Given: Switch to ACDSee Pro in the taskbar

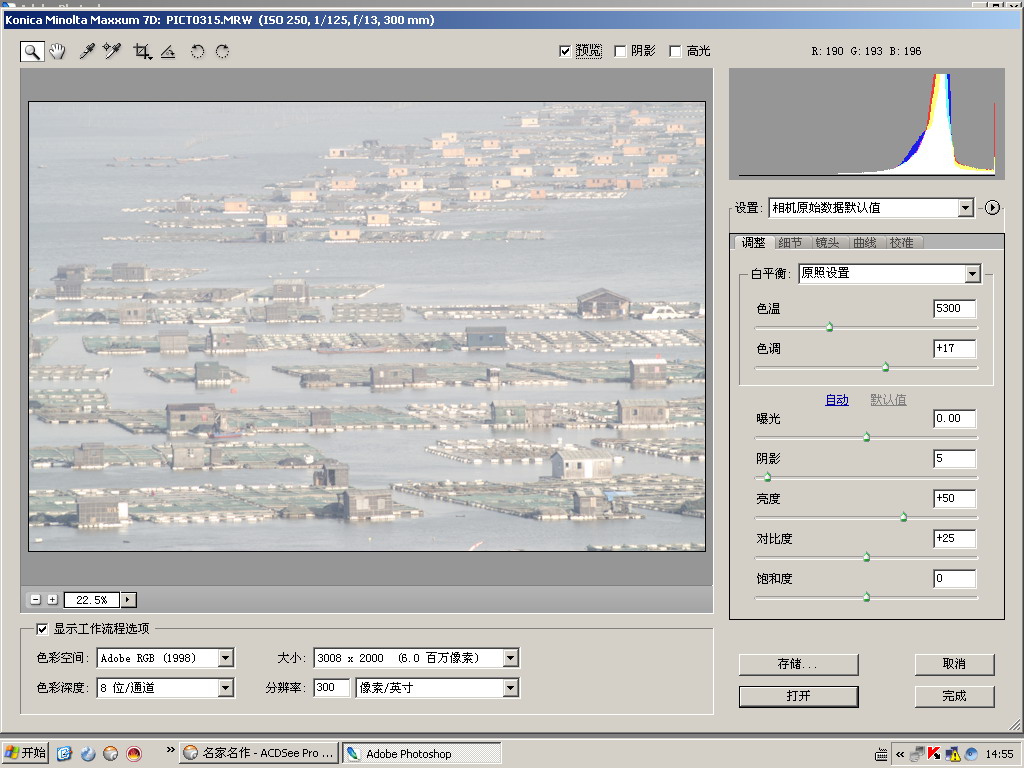Looking at the screenshot, I should [260, 753].
